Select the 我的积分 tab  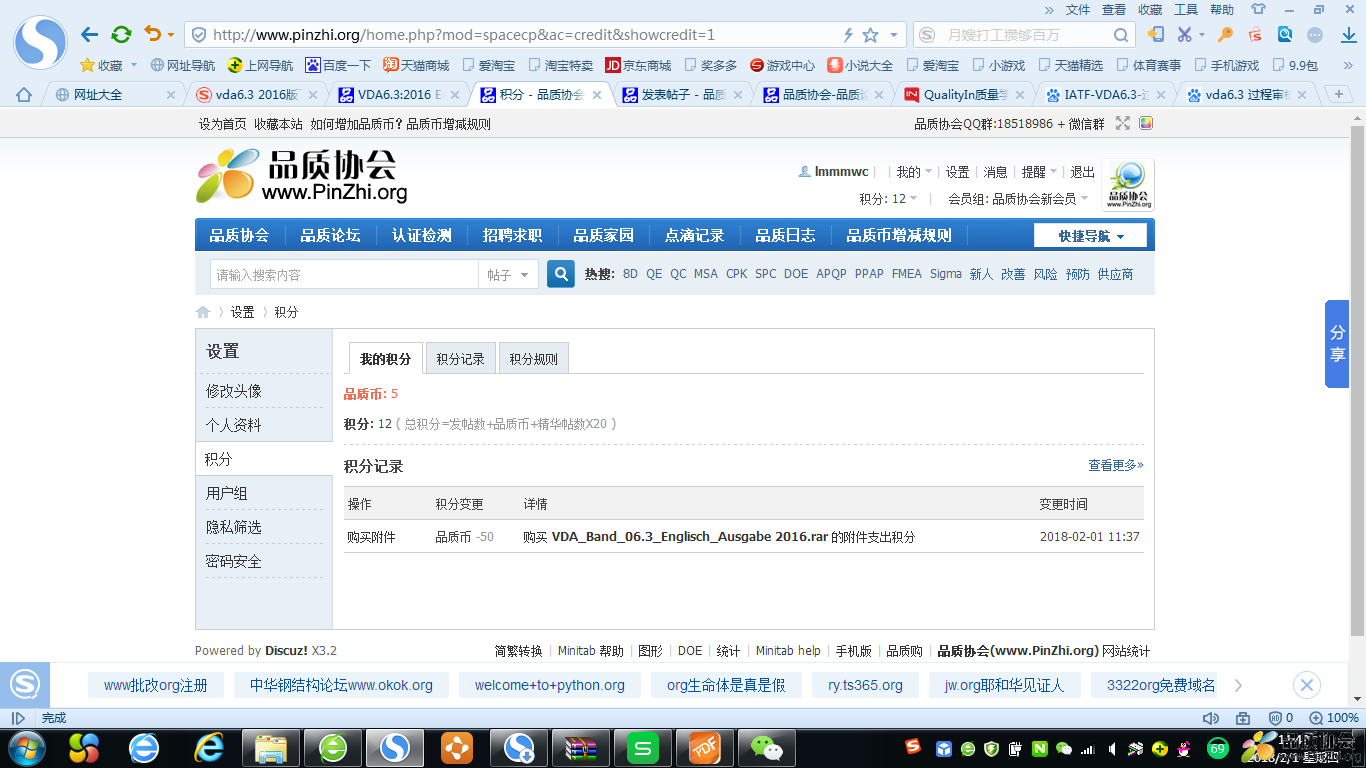385,359
